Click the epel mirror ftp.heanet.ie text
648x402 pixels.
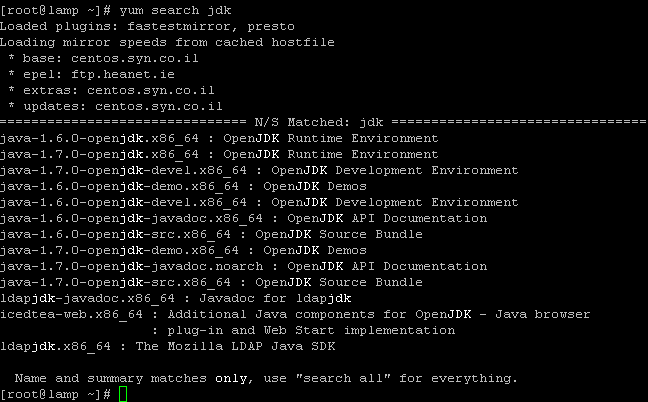pyautogui.click(x=123, y=74)
